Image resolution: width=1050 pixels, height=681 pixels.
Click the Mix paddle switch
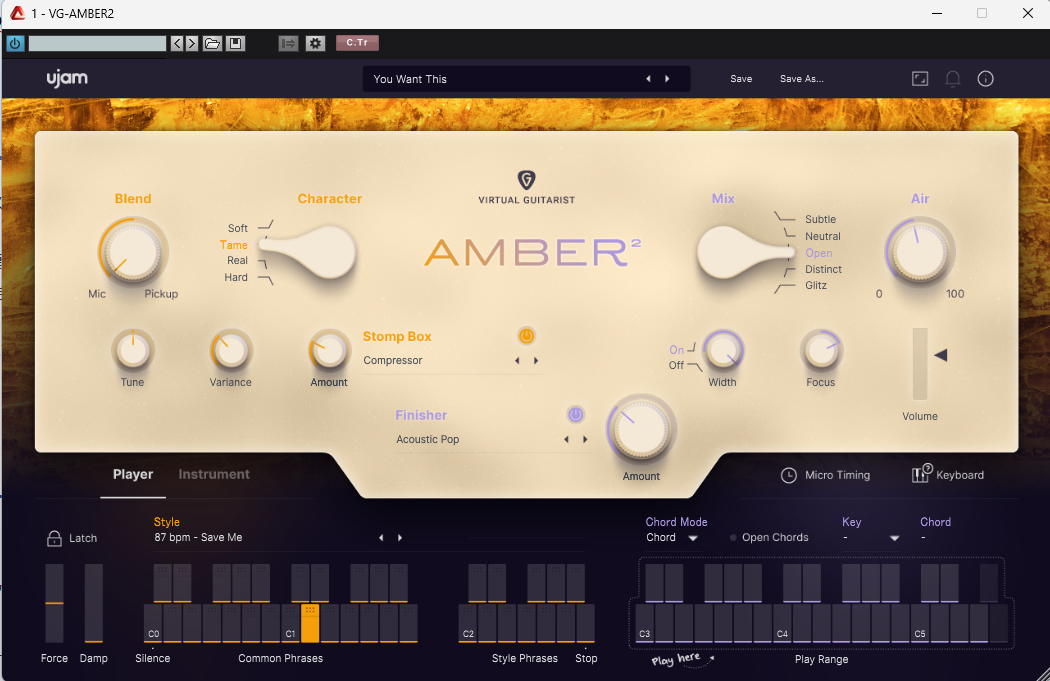[745, 252]
